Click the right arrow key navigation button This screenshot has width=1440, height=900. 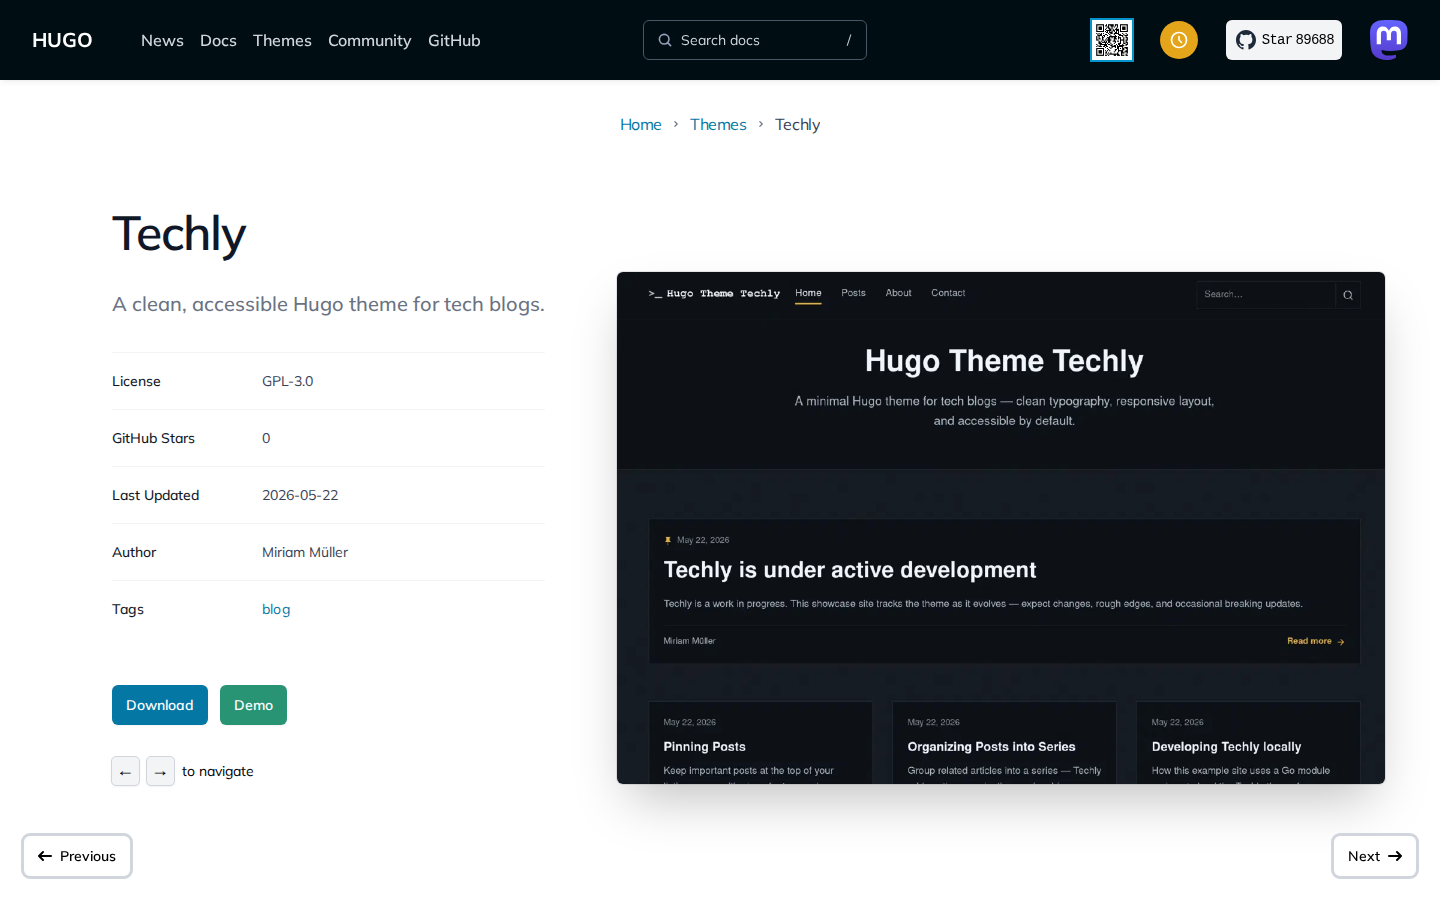pyautogui.click(x=160, y=771)
